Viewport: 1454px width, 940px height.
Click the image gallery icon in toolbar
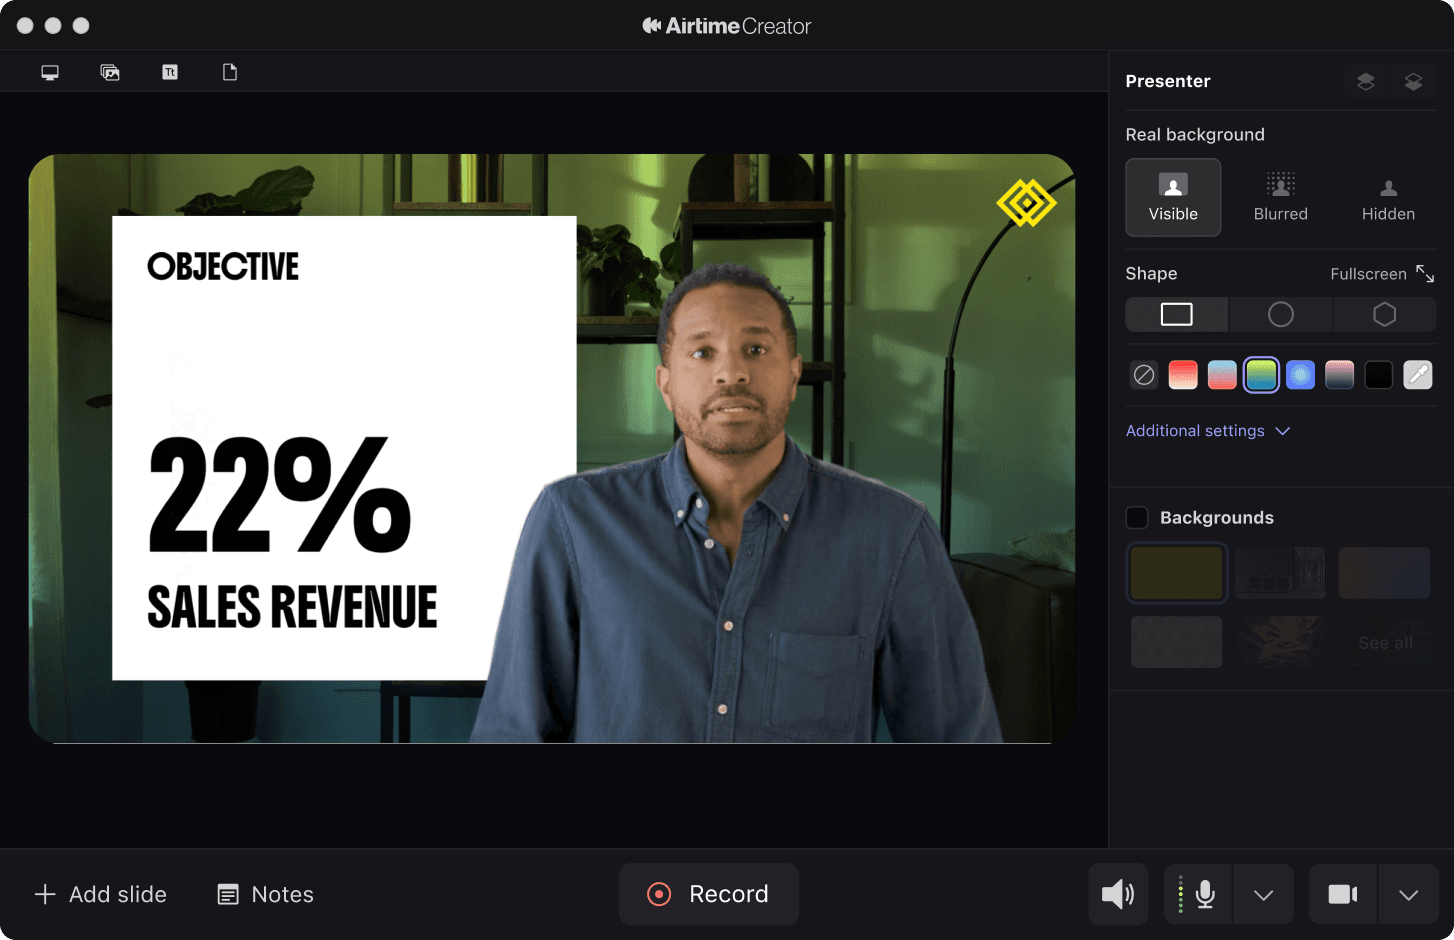click(110, 72)
